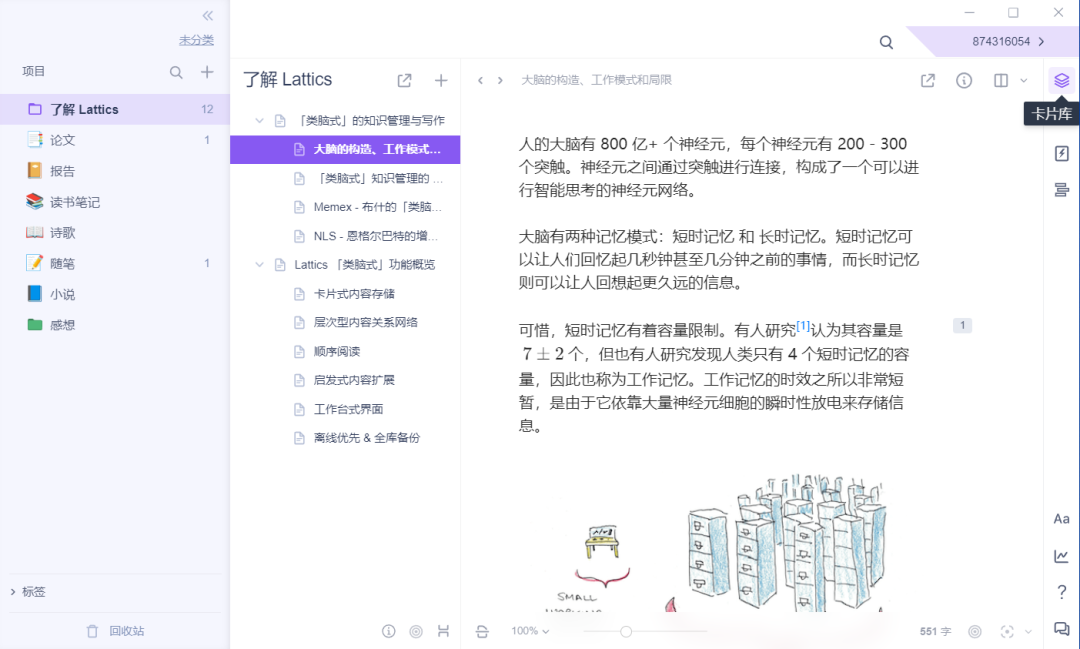Select the 诗歌 project

click(x=114, y=233)
